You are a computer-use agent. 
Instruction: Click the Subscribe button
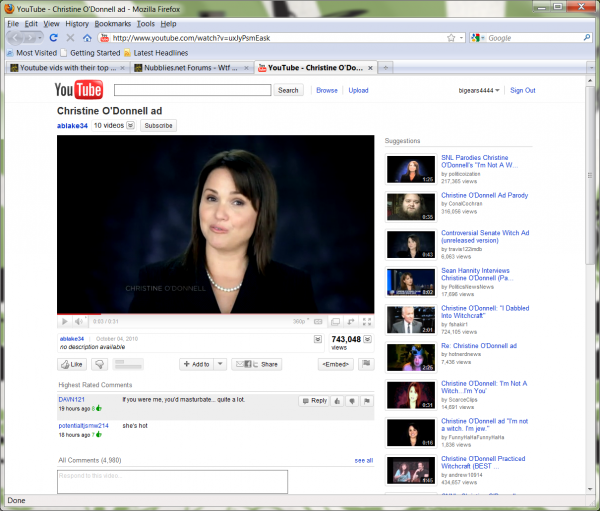[158, 126]
